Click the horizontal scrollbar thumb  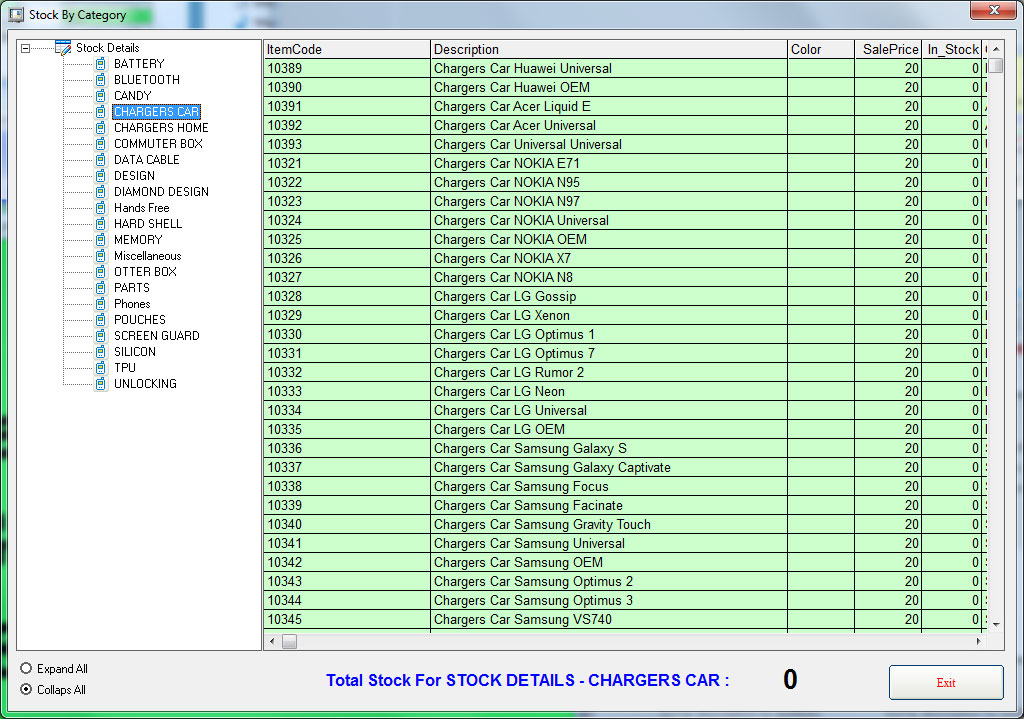pyautogui.click(x=289, y=641)
